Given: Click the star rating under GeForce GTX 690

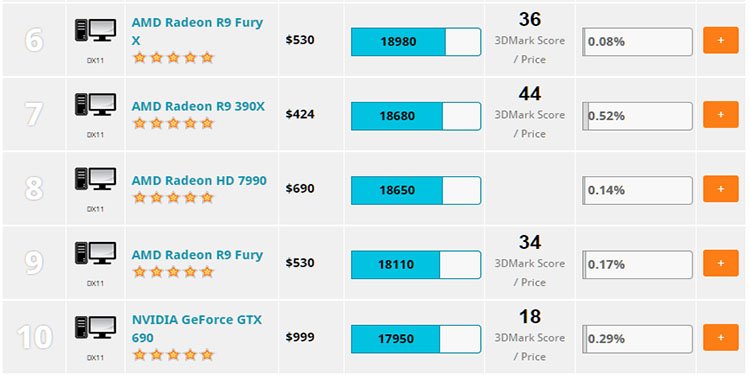Looking at the screenshot, I should [173, 355].
